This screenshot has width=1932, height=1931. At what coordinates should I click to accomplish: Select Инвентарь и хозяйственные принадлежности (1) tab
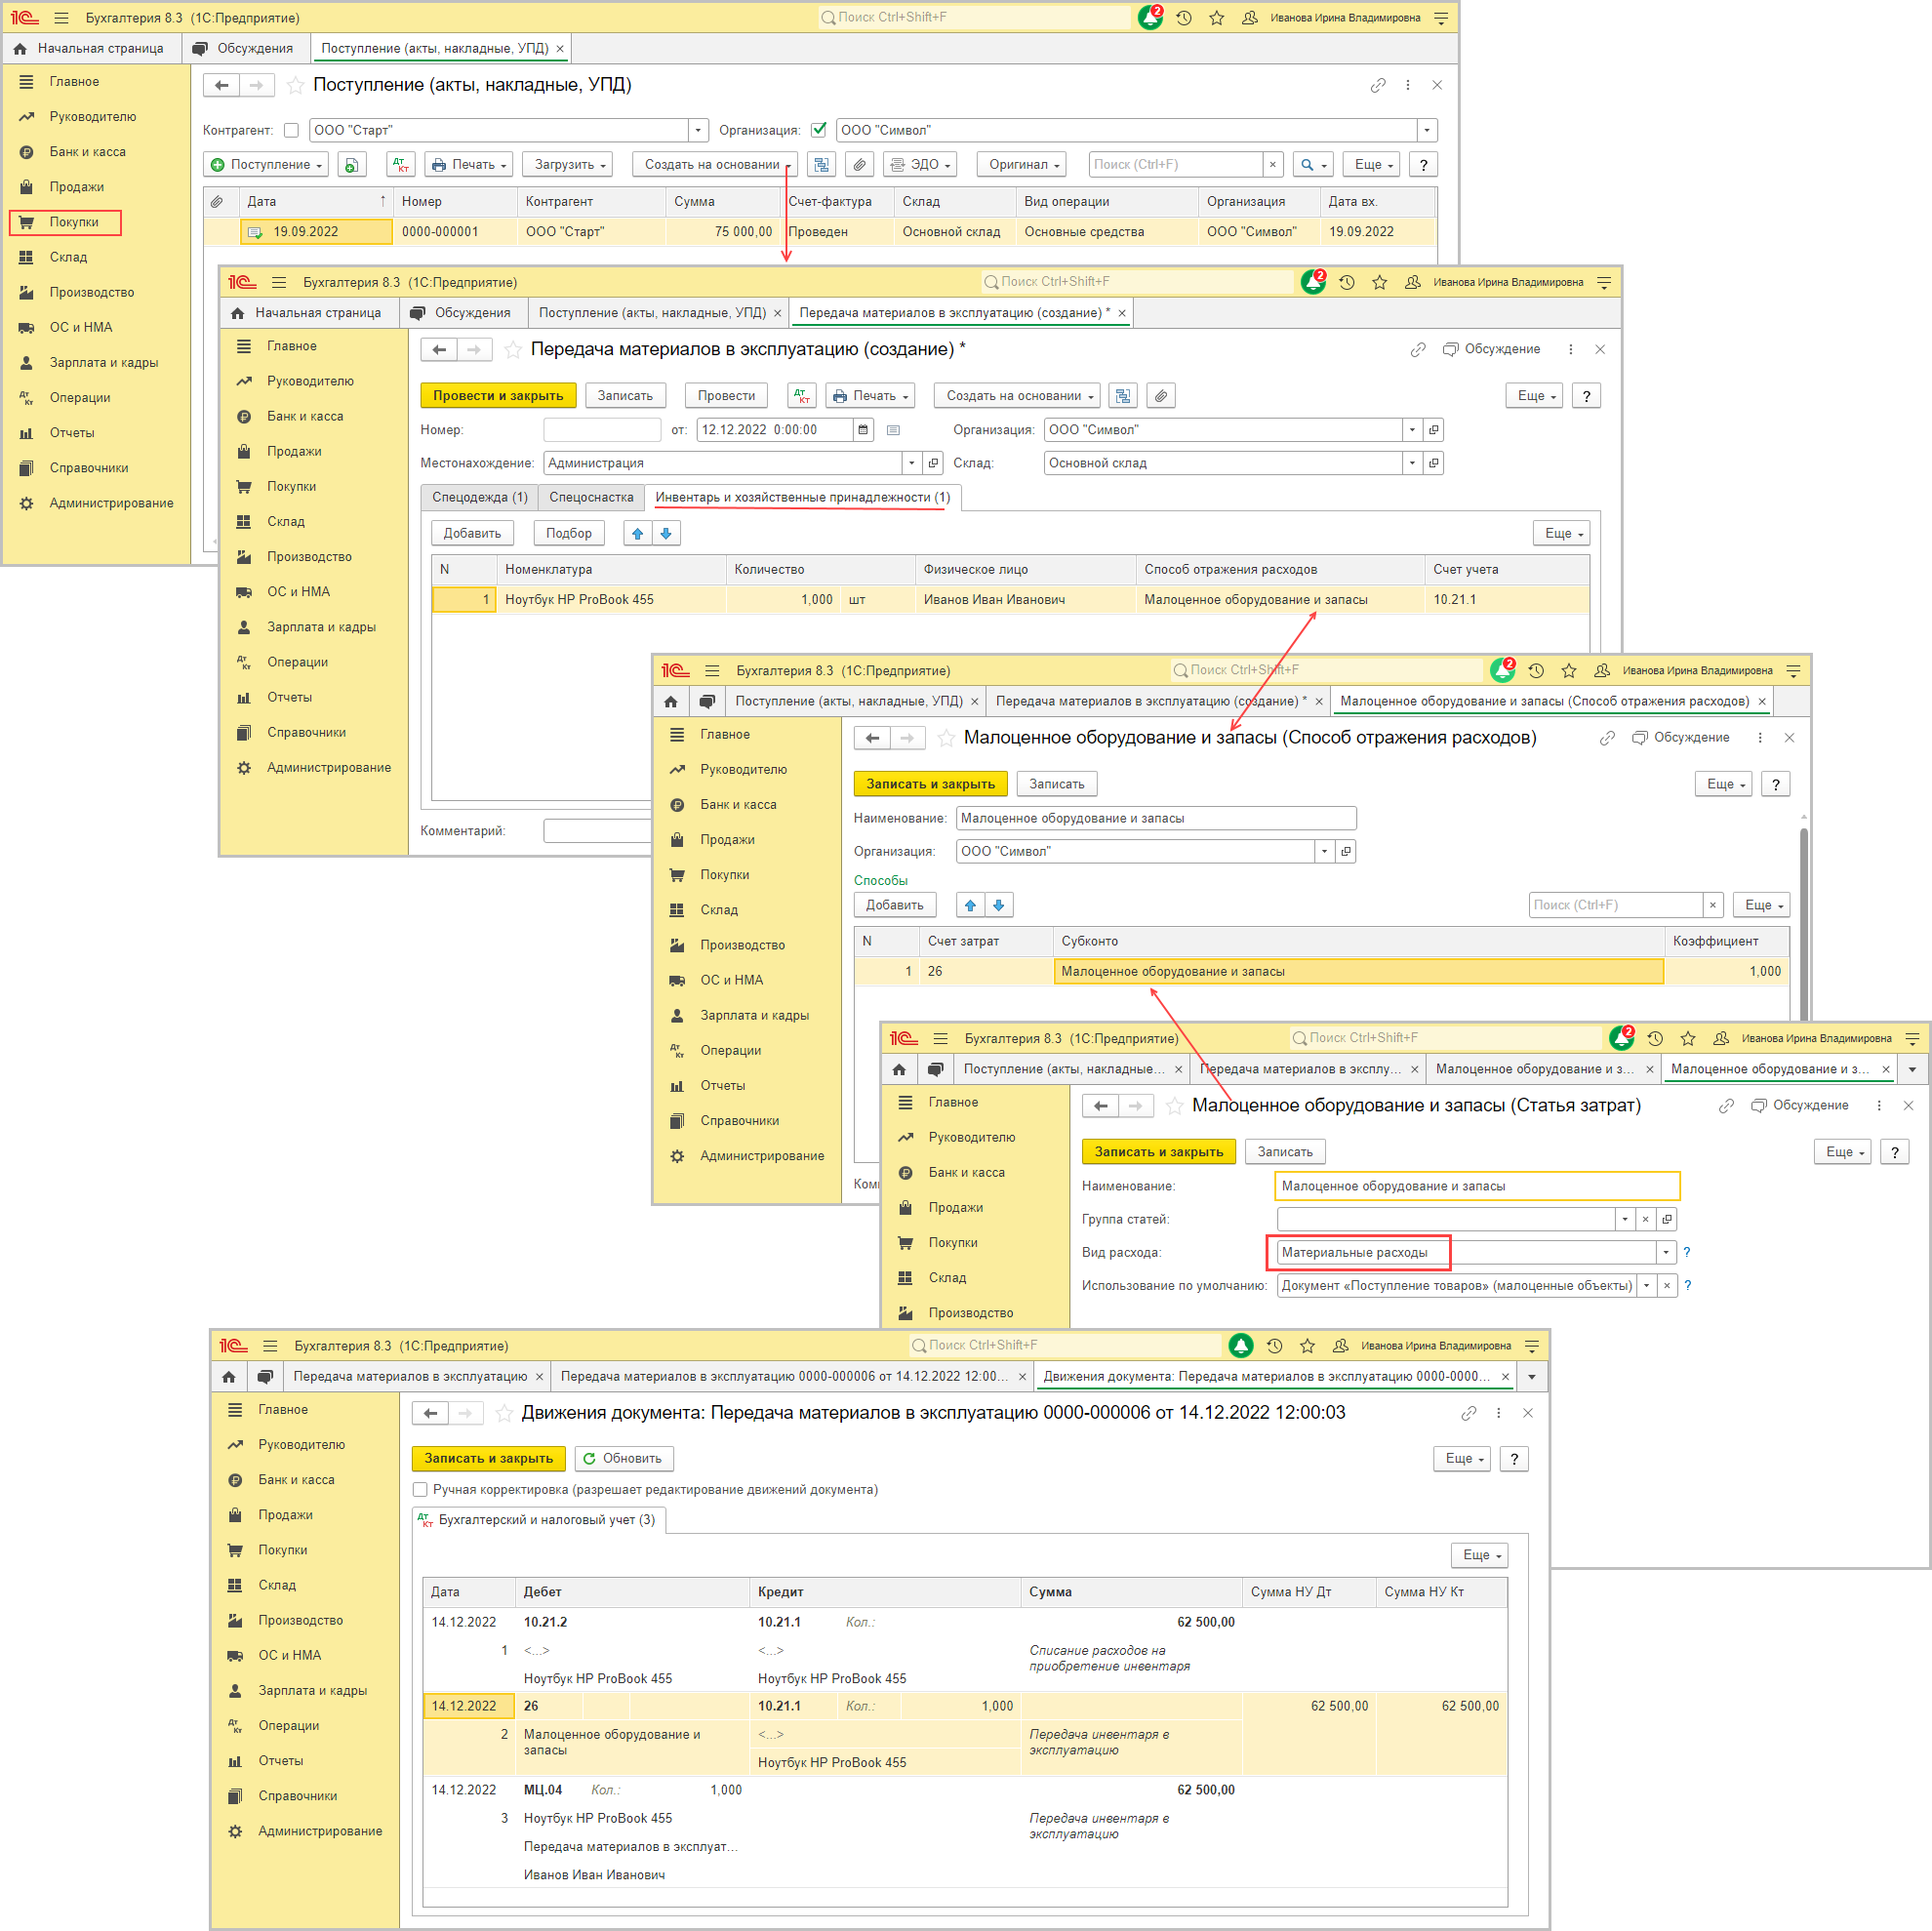(803, 497)
